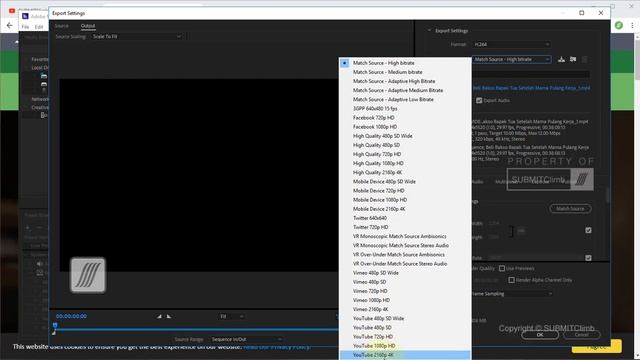The height and width of the screenshot is (360, 640).
Task: Enable the Use Previews checkbox
Action: point(502,268)
